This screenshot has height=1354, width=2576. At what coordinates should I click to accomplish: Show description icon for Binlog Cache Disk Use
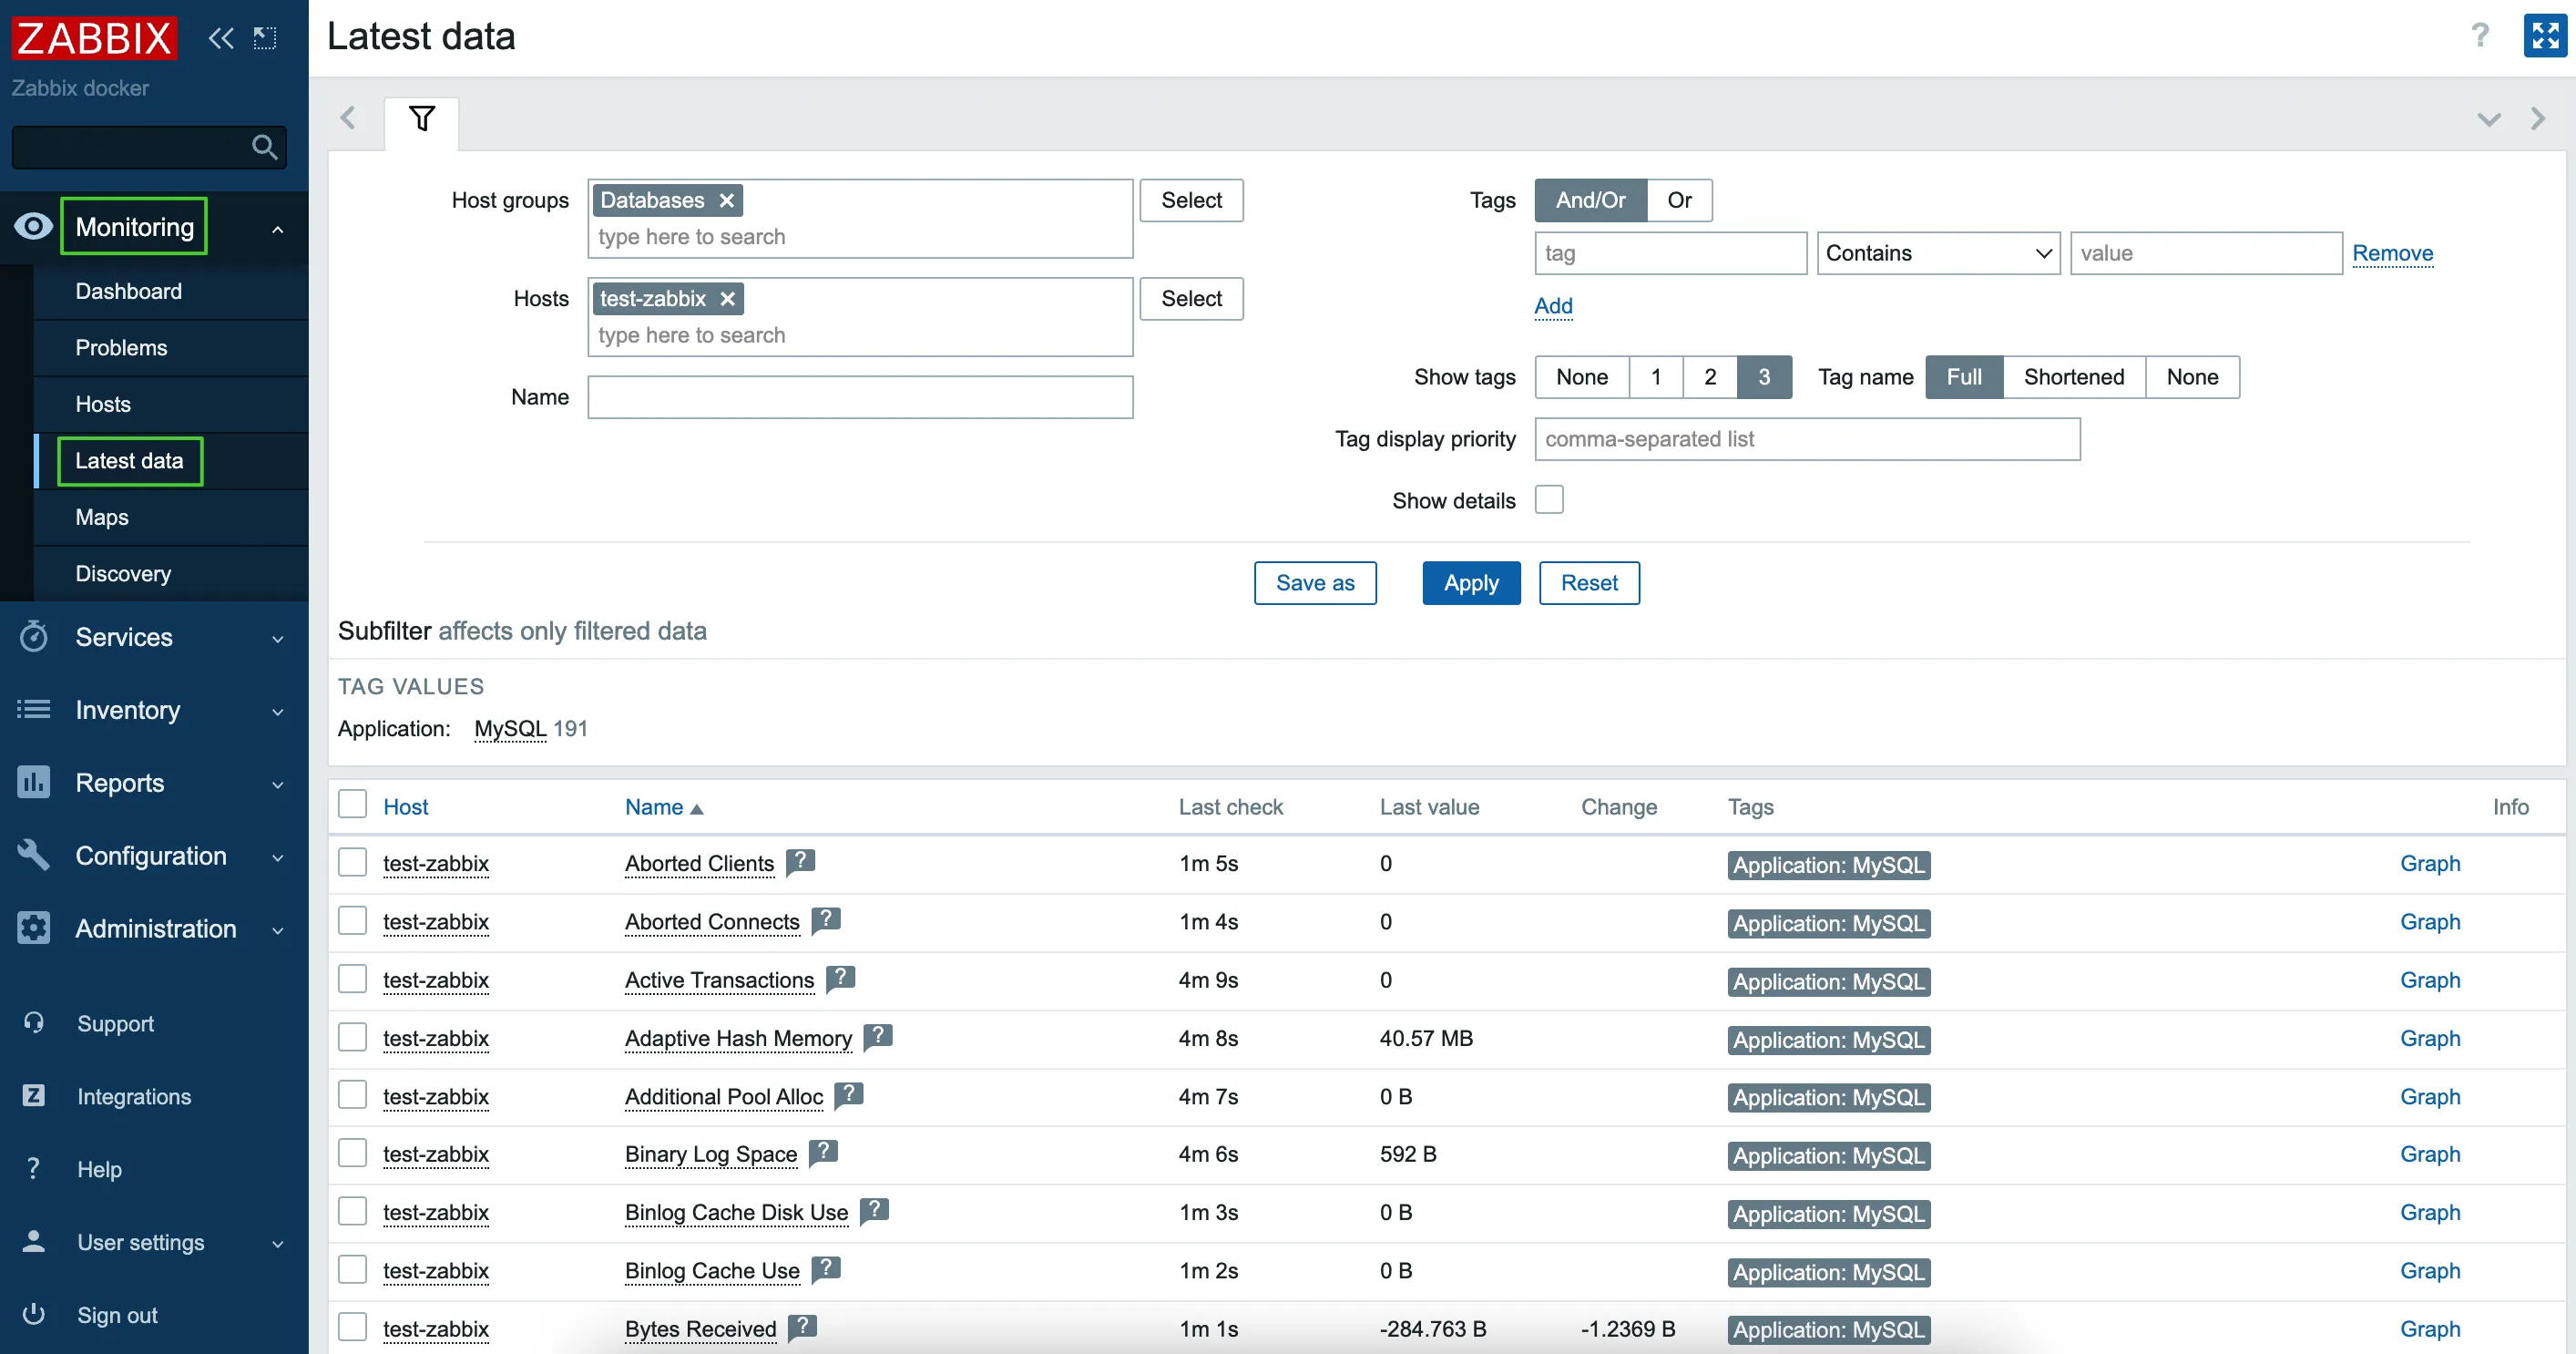point(874,1210)
